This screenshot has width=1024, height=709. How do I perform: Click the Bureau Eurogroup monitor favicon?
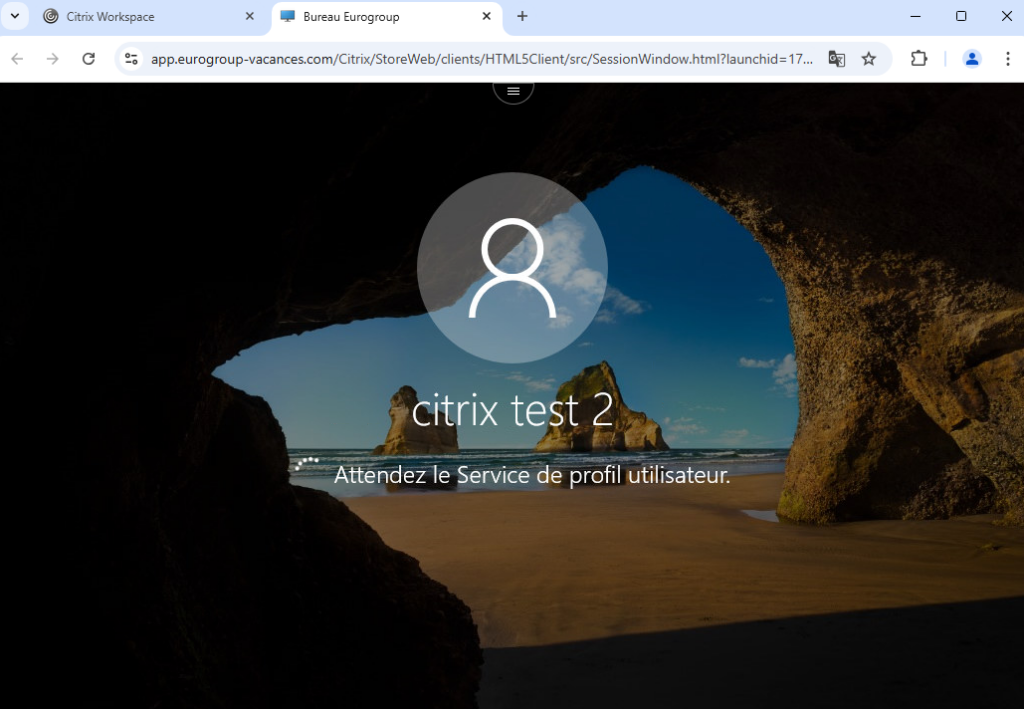coord(287,16)
